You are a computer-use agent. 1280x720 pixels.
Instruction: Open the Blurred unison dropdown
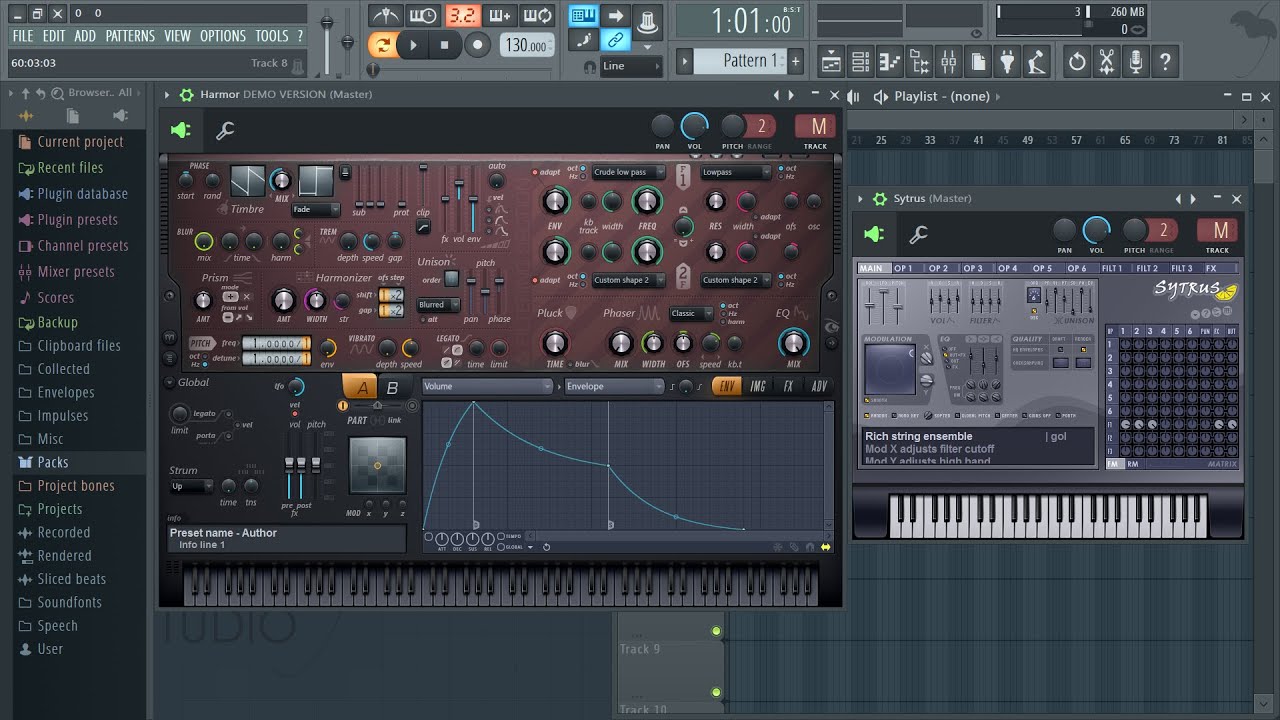(x=439, y=304)
